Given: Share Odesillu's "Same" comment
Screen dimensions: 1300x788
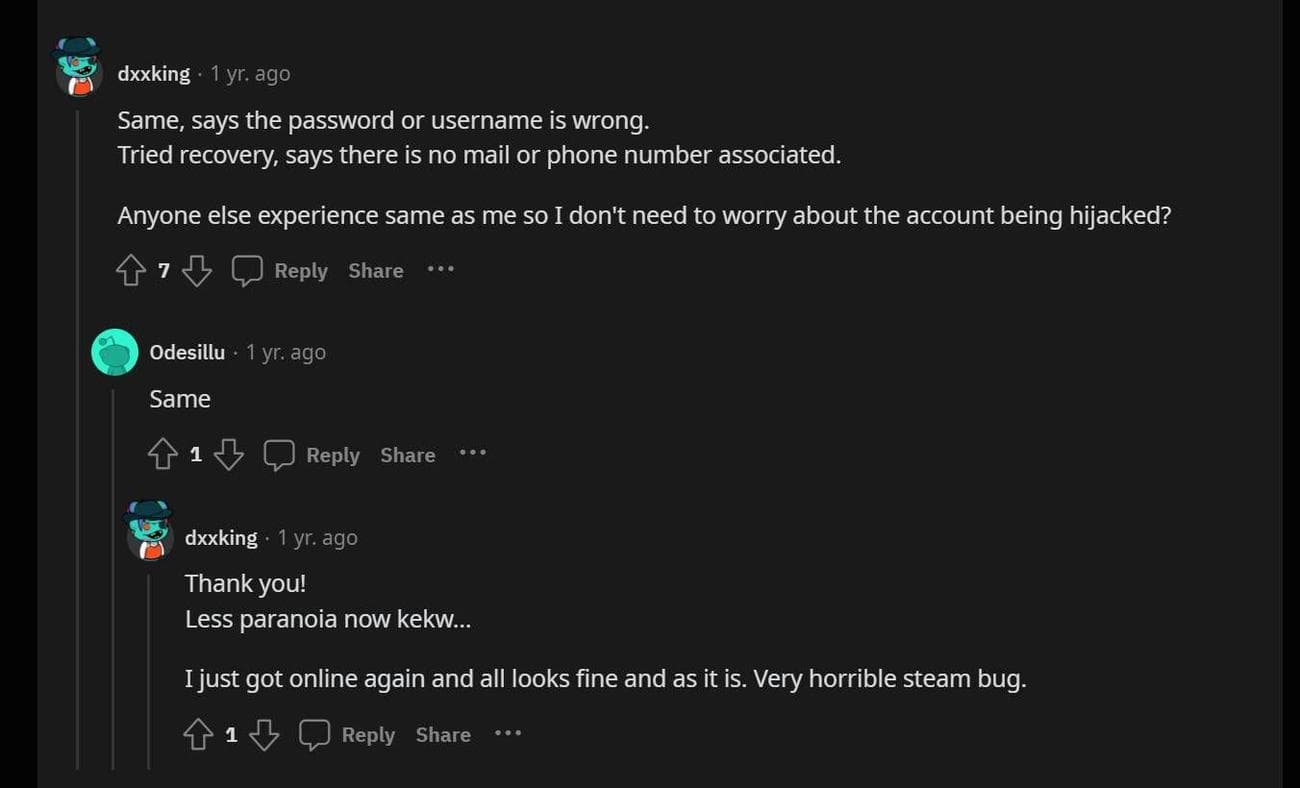Looking at the screenshot, I should 407,455.
